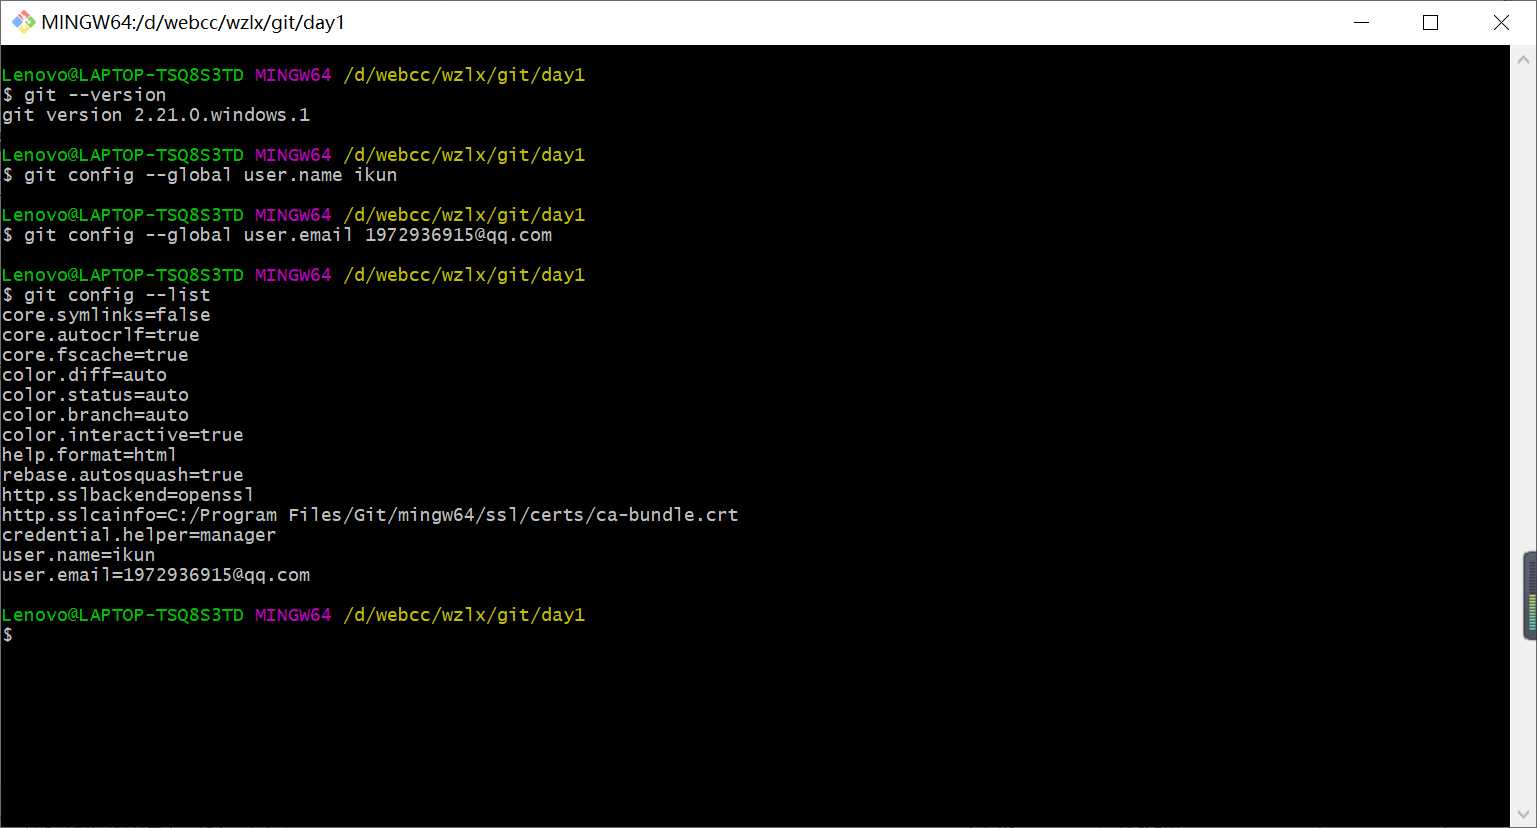Screen dimensions: 1537x828
Task: Click the 'core.symlinks=false' output line
Action: [106, 315]
